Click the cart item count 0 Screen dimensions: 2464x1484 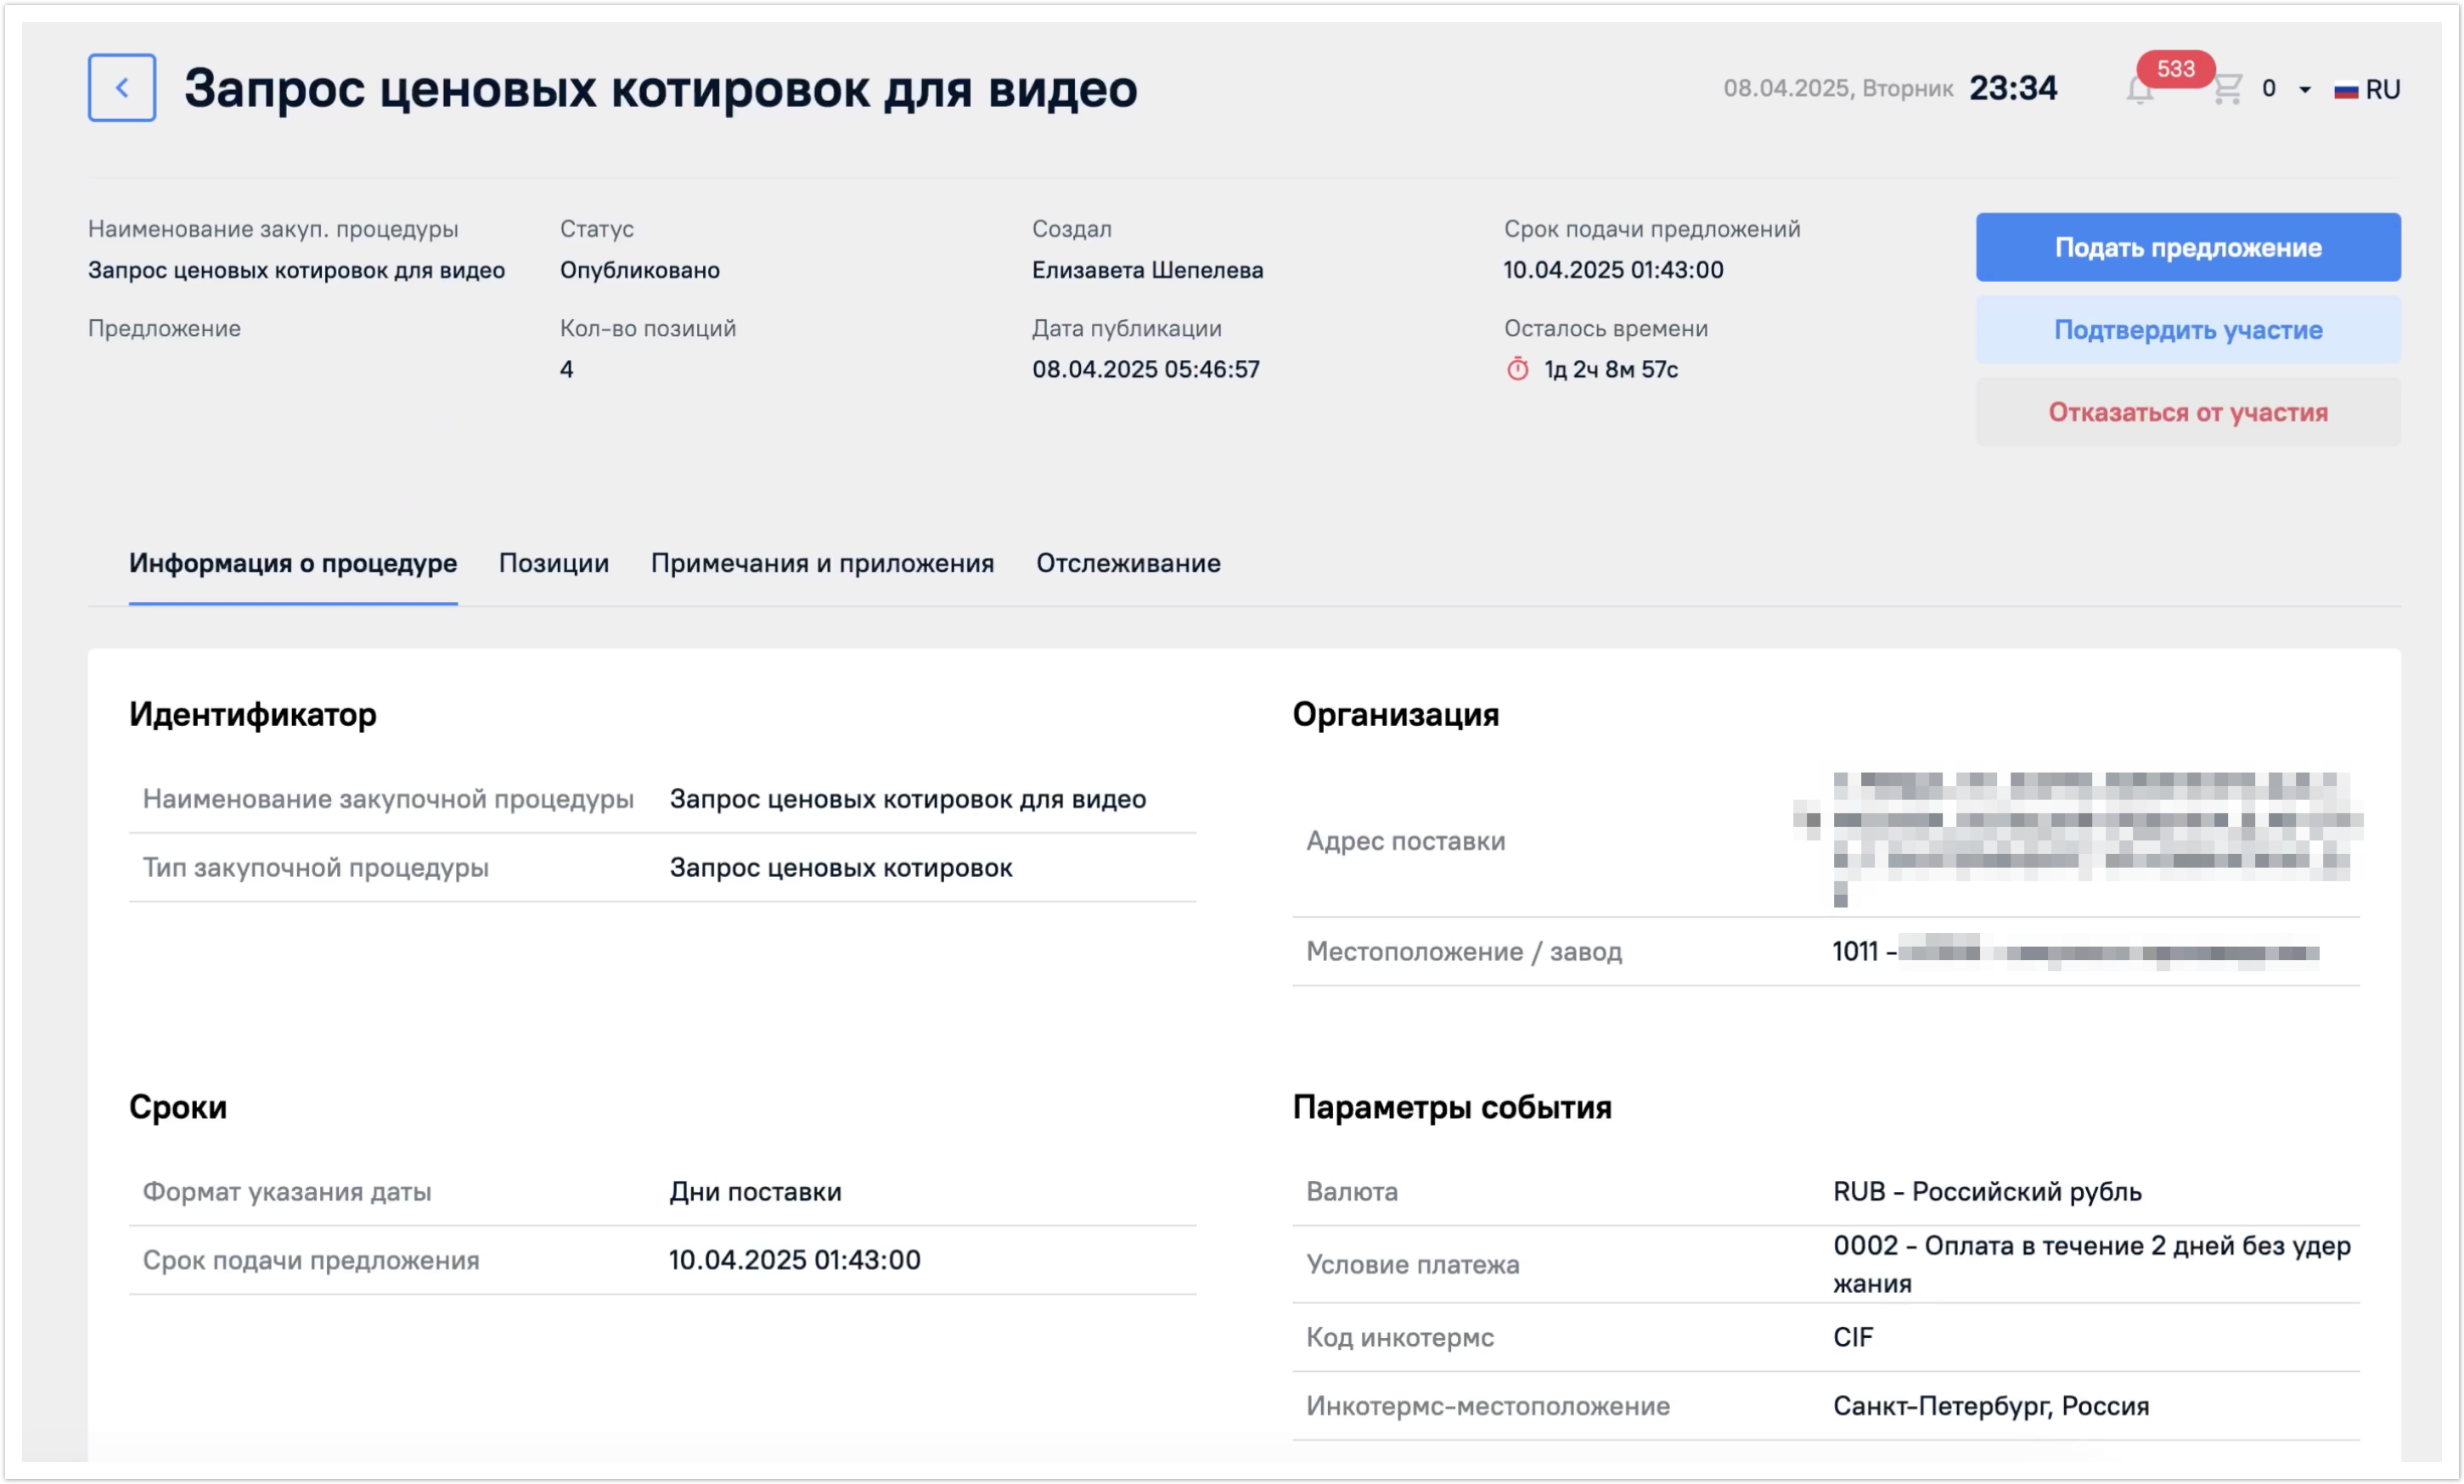(x=2268, y=89)
